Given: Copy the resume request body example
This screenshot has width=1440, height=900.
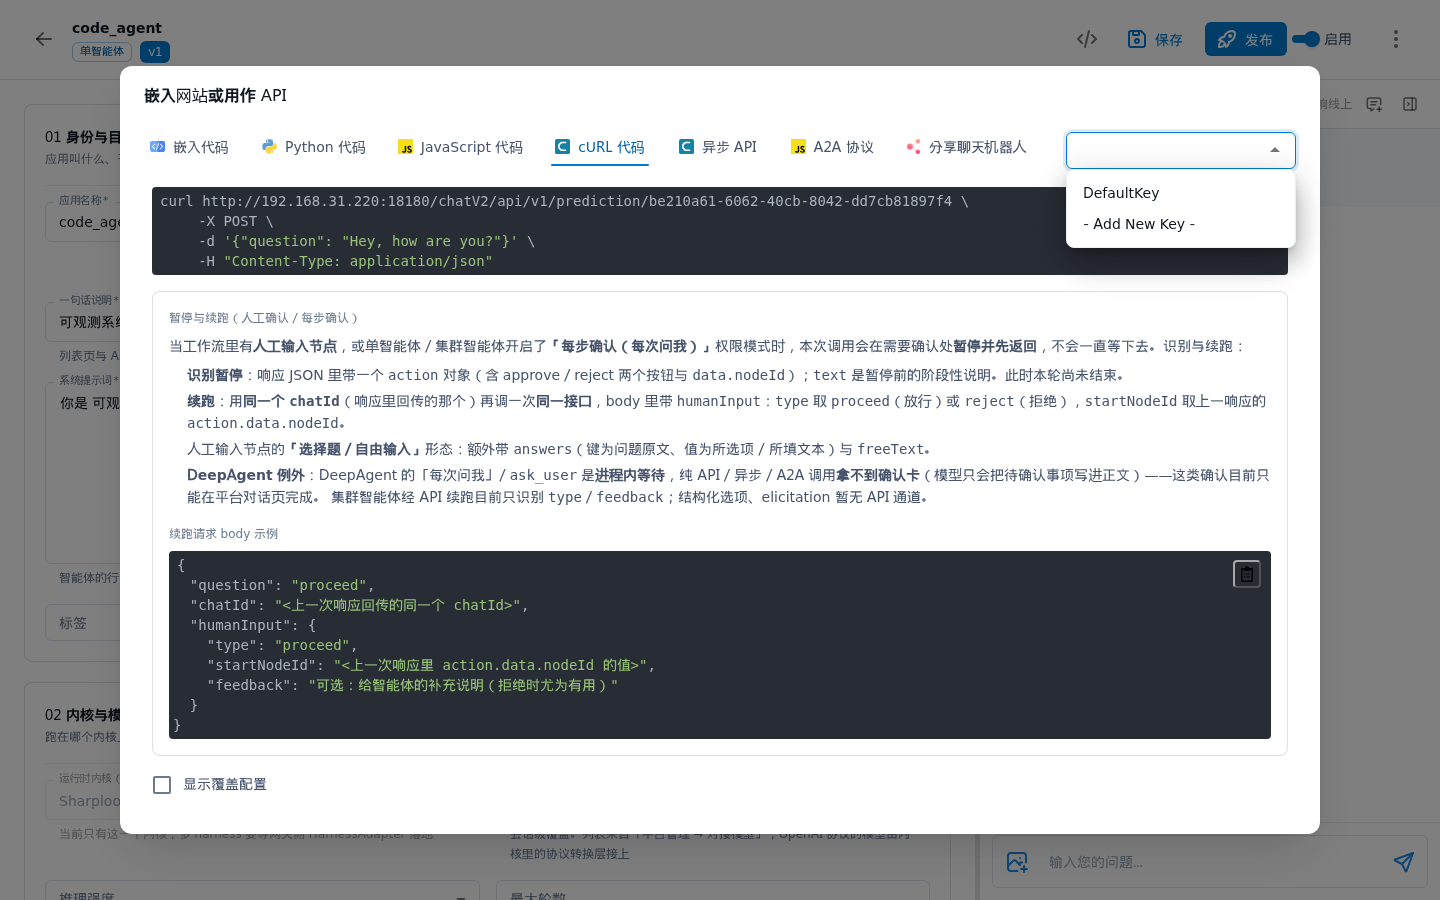Looking at the screenshot, I should pyautogui.click(x=1247, y=574).
